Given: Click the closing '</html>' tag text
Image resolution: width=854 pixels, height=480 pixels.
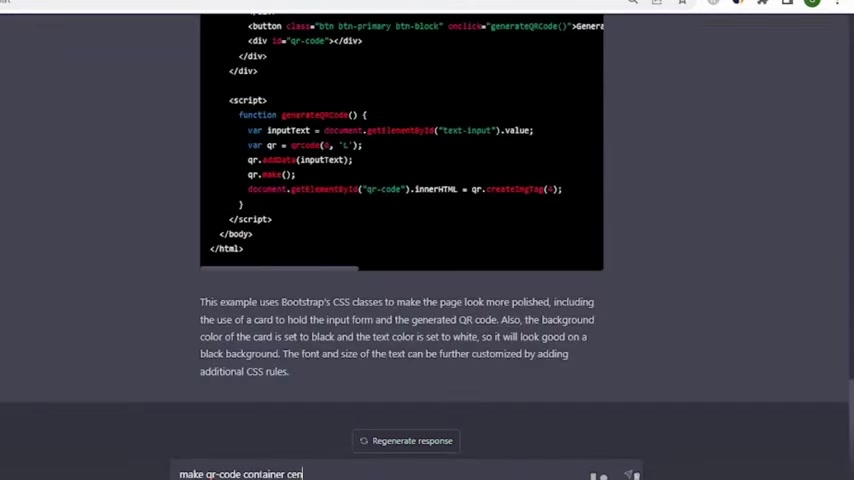Looking at the screenshot, I should pos(227,248).
